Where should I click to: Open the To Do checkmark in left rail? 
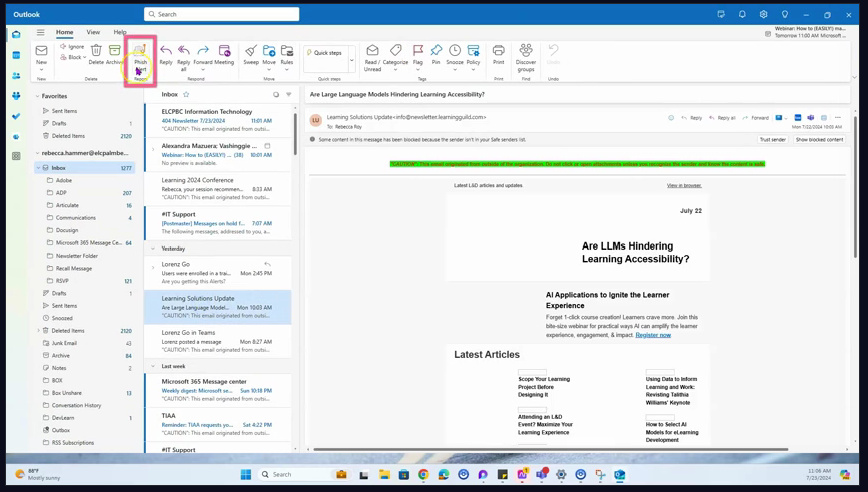[16, 116]
